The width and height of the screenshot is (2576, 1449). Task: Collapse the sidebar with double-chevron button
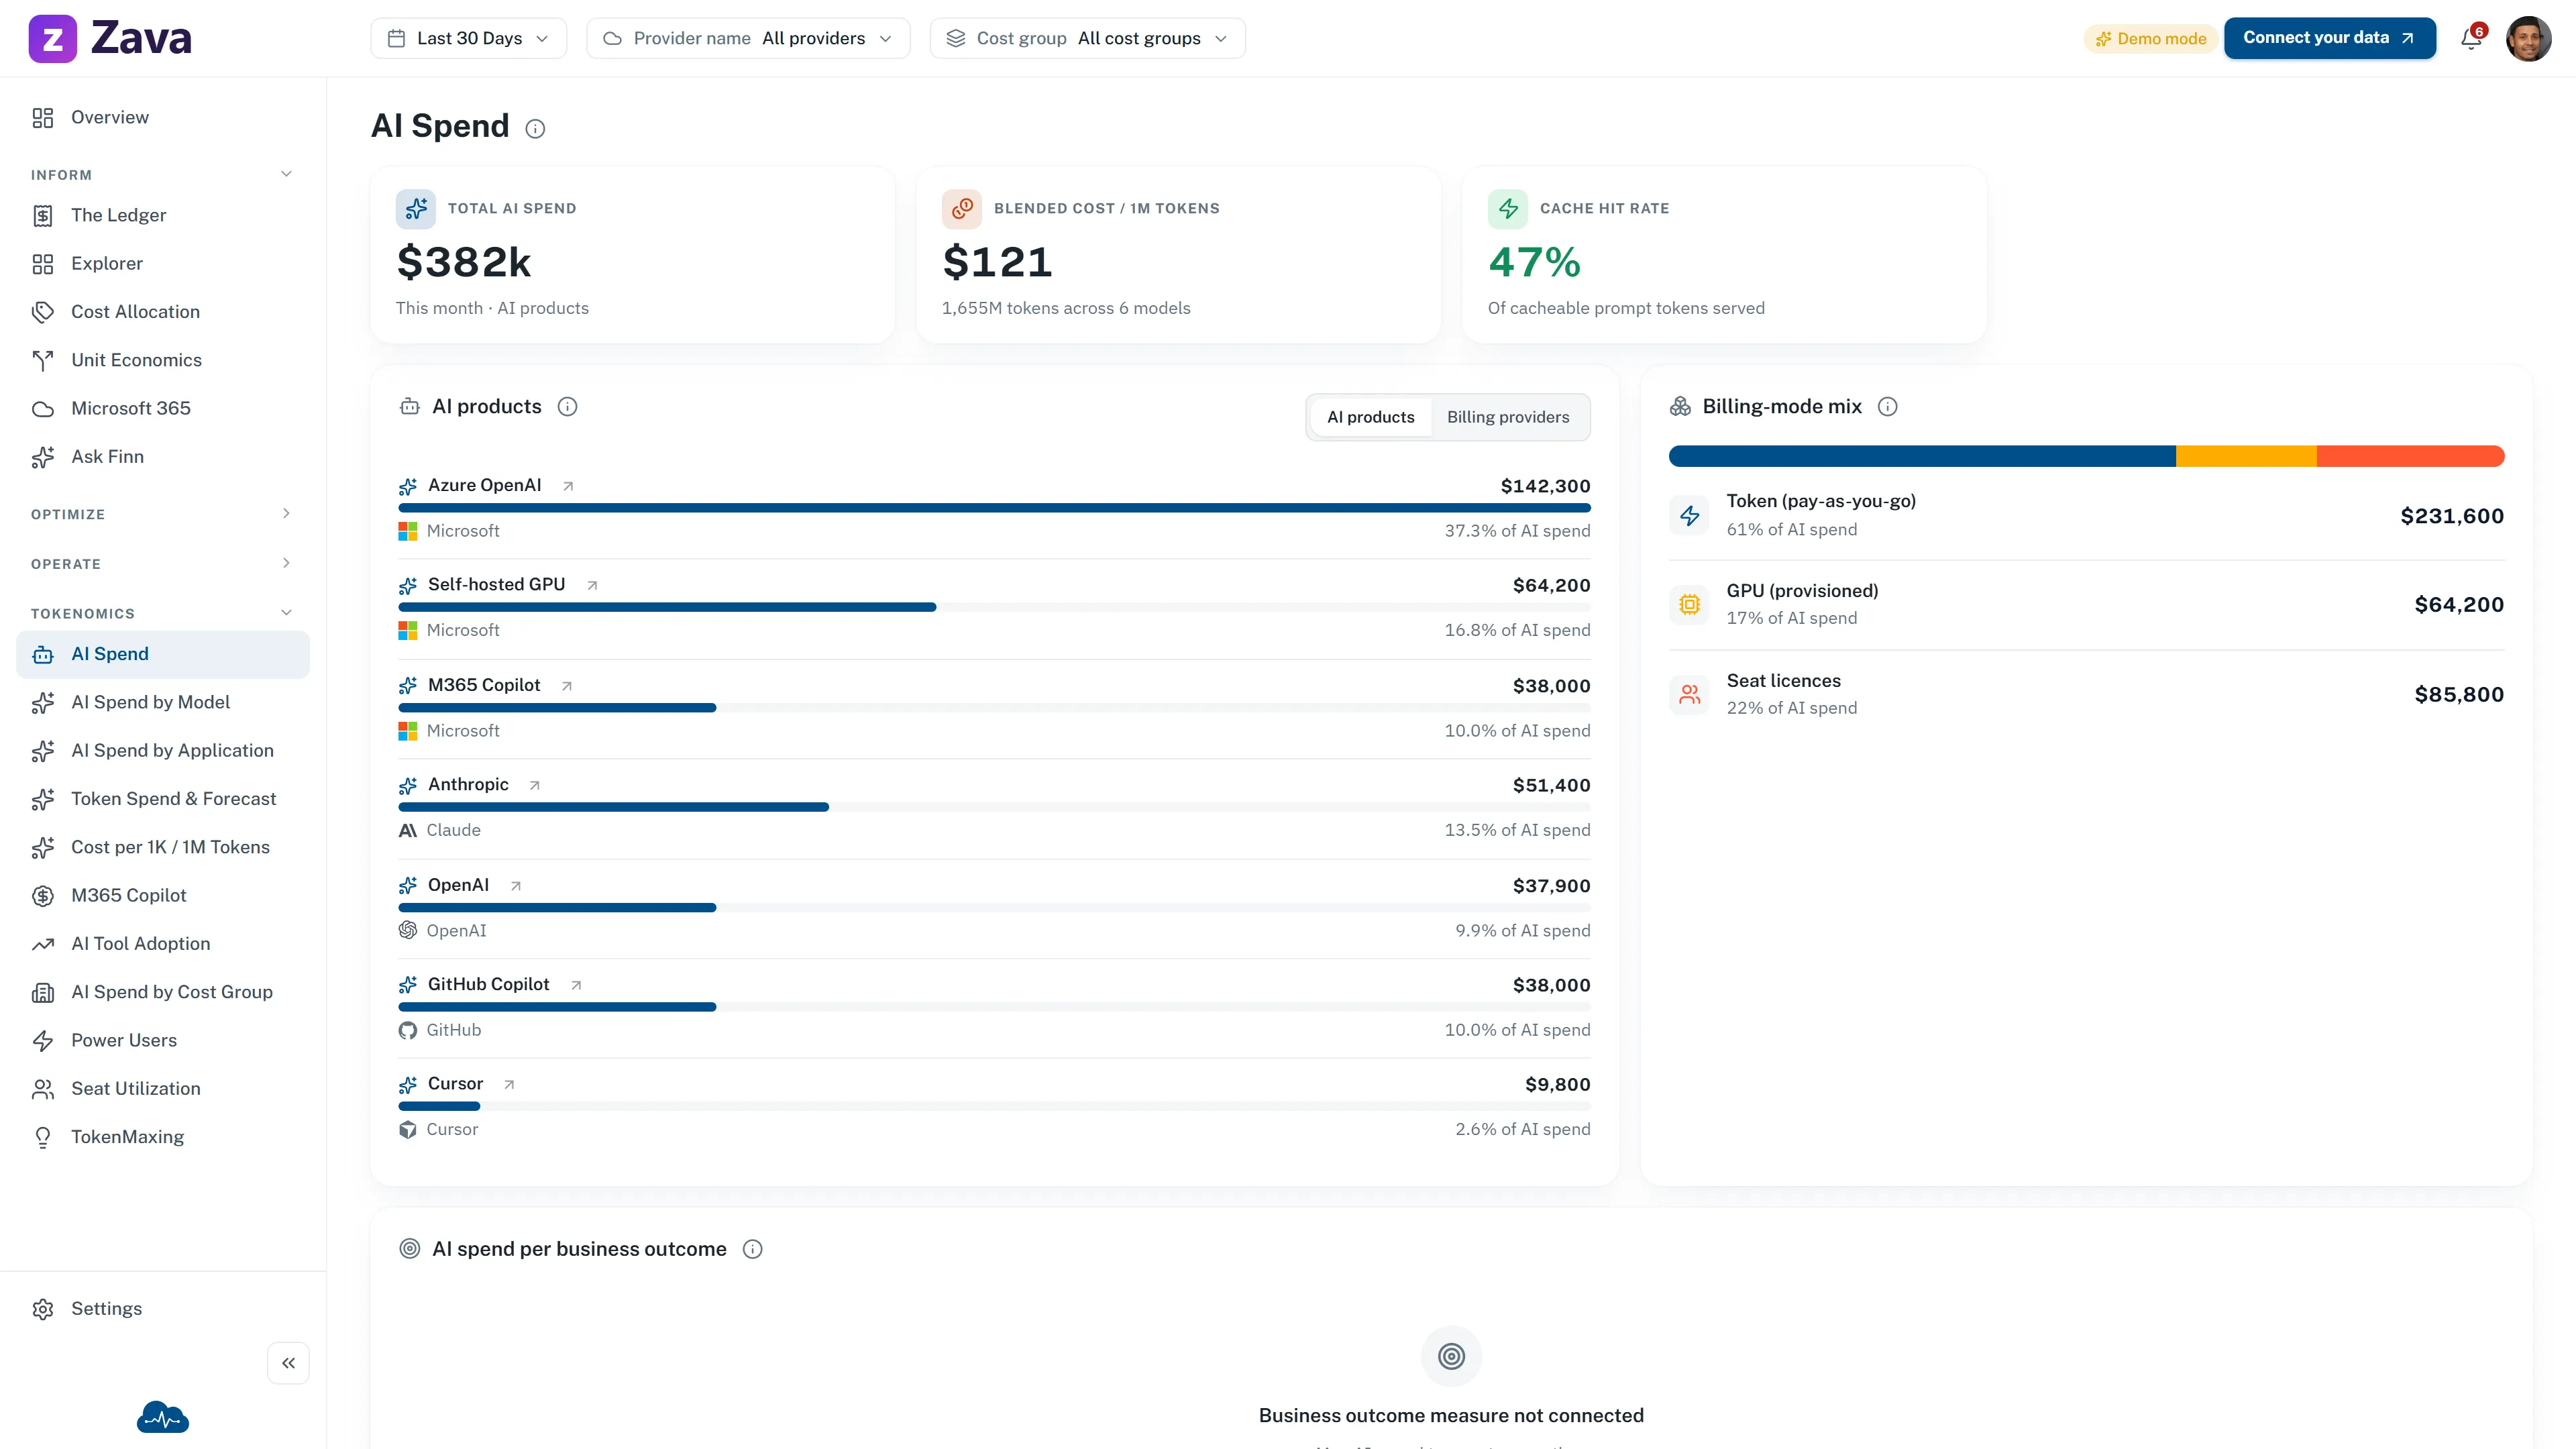[288, 1363]
